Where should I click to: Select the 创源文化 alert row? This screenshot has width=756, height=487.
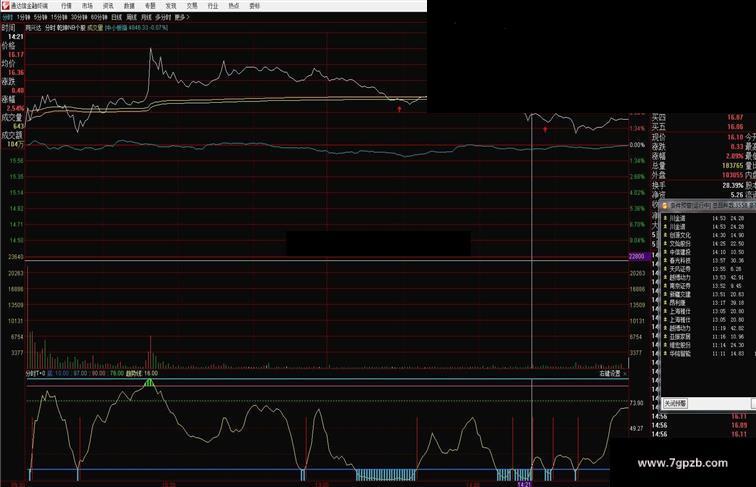pos(709,235)
